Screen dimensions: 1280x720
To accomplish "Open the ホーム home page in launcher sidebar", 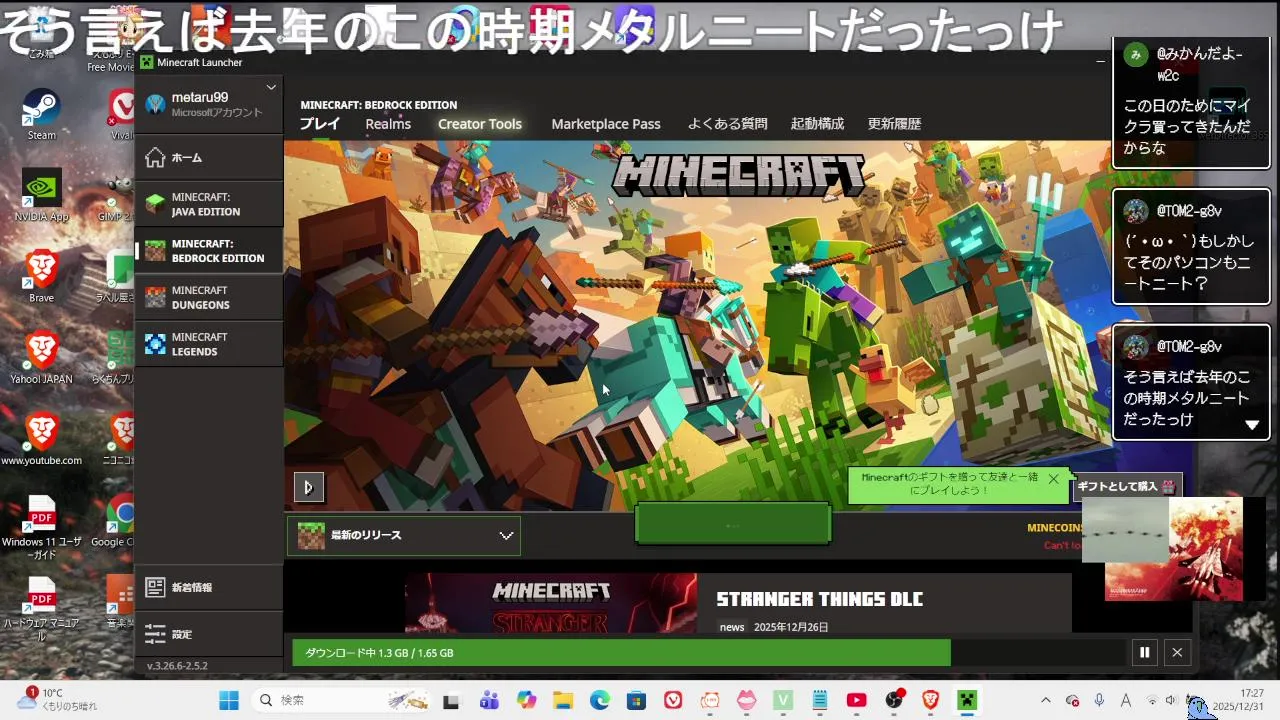I will (x=208, y=157).
